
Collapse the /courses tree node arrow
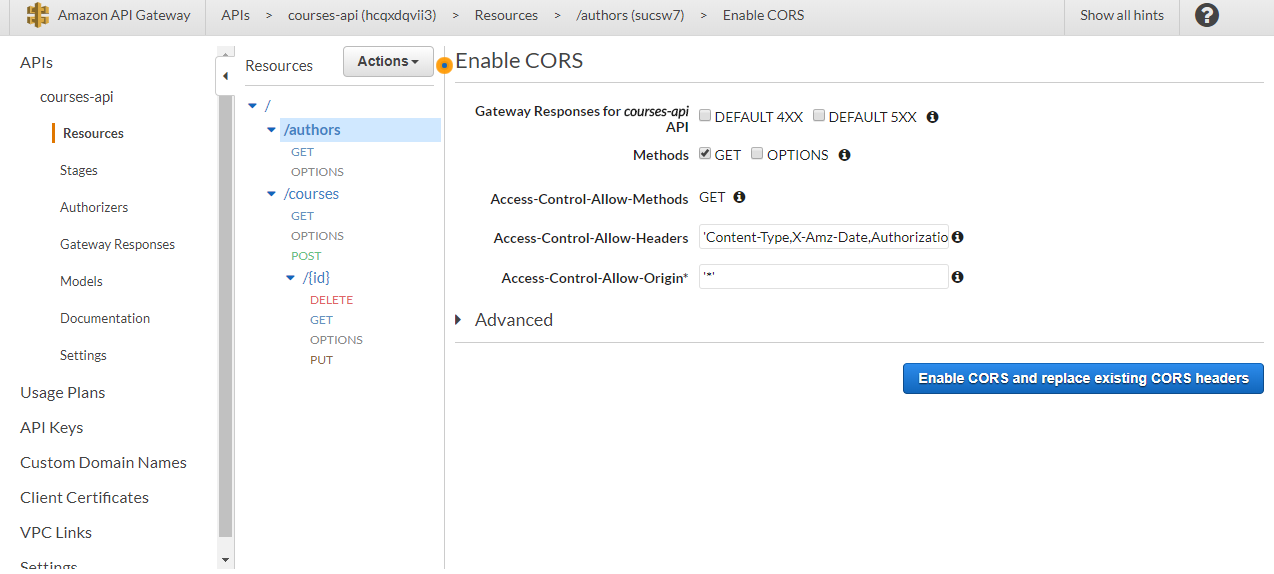click(x=271, y=194)
